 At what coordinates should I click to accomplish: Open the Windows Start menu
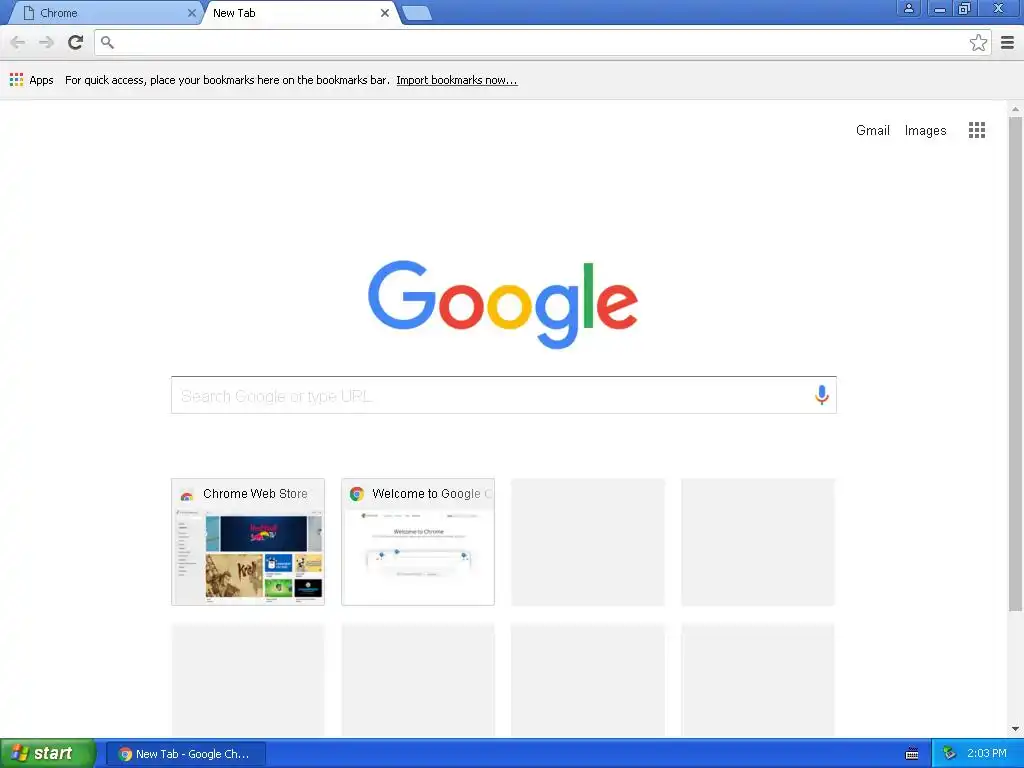(48, 754)
